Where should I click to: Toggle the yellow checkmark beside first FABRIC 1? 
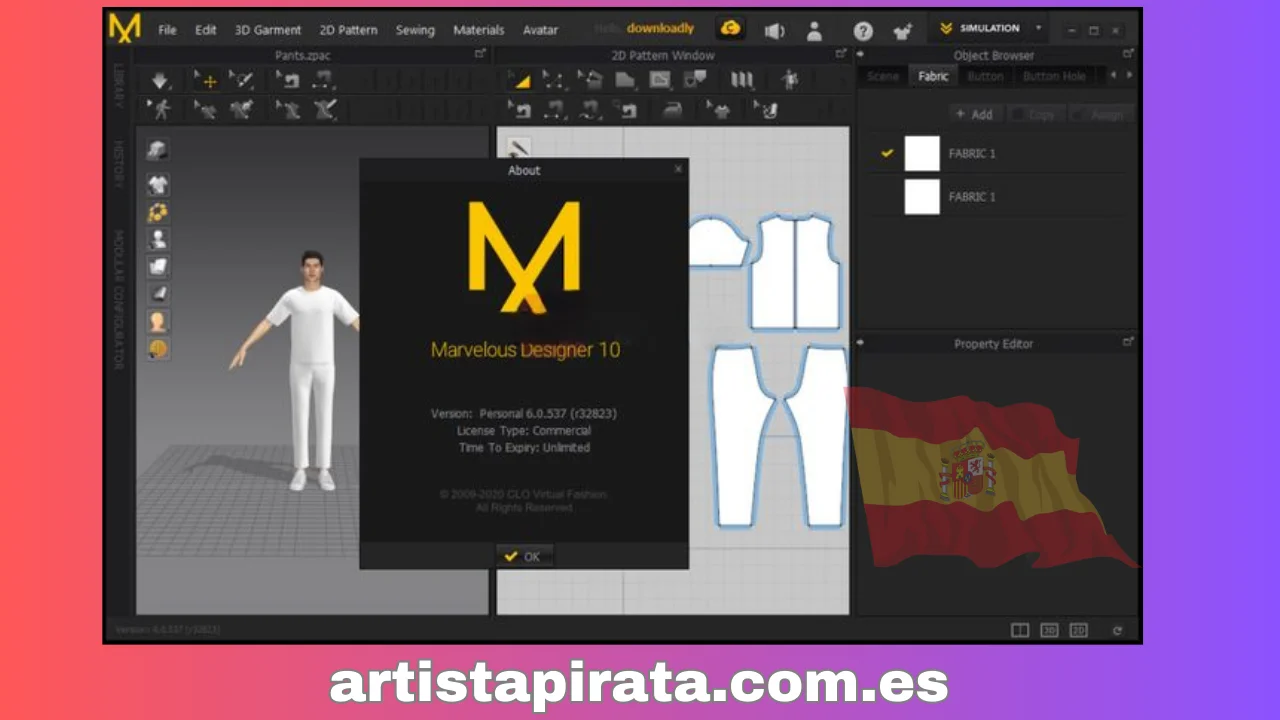pyautogui.click(x=886, y=153)
